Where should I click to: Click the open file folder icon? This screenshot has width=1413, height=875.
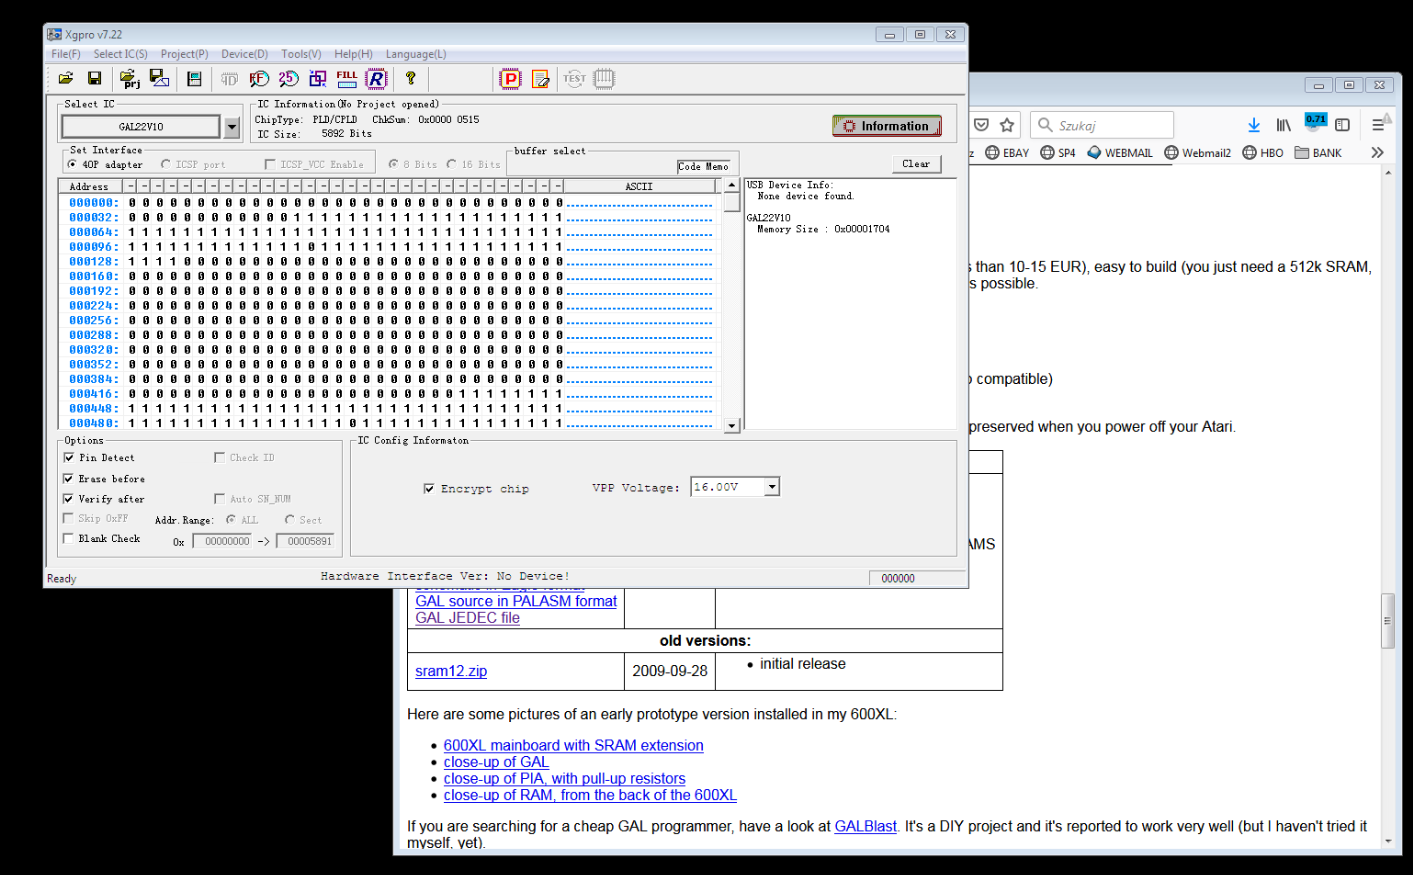tap(66, 78)
